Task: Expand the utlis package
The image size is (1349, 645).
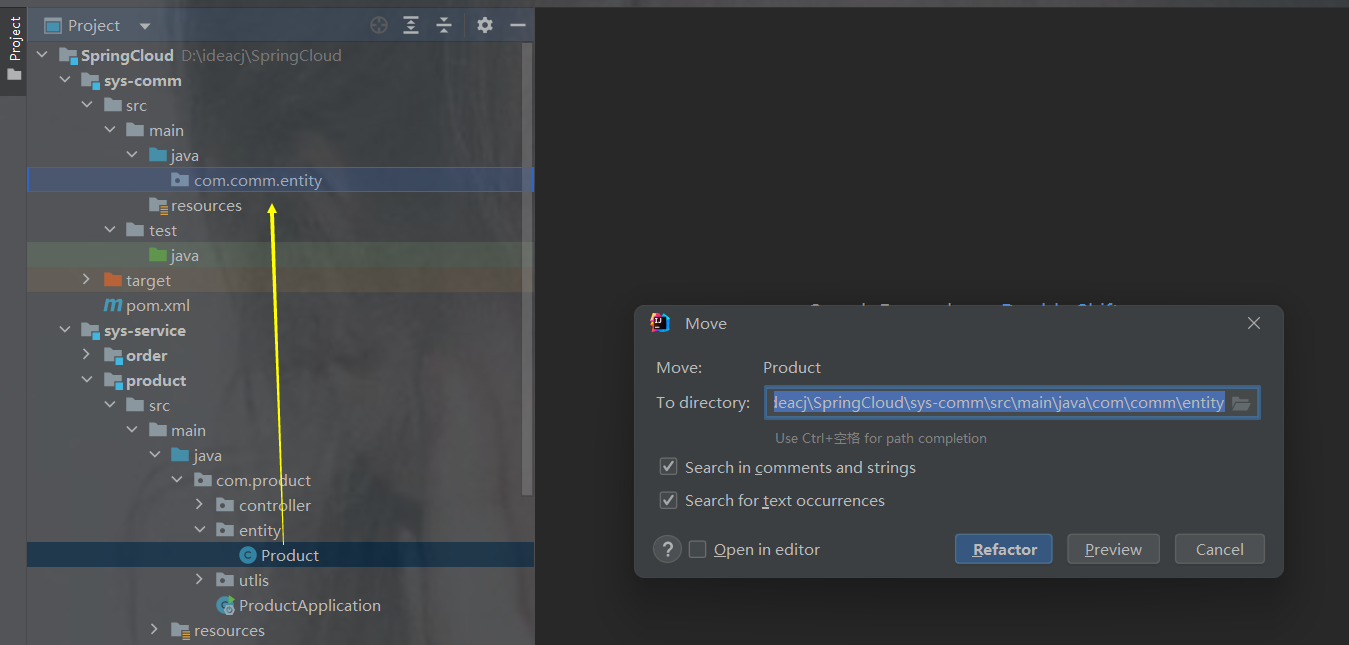Action: click(200, 581)
